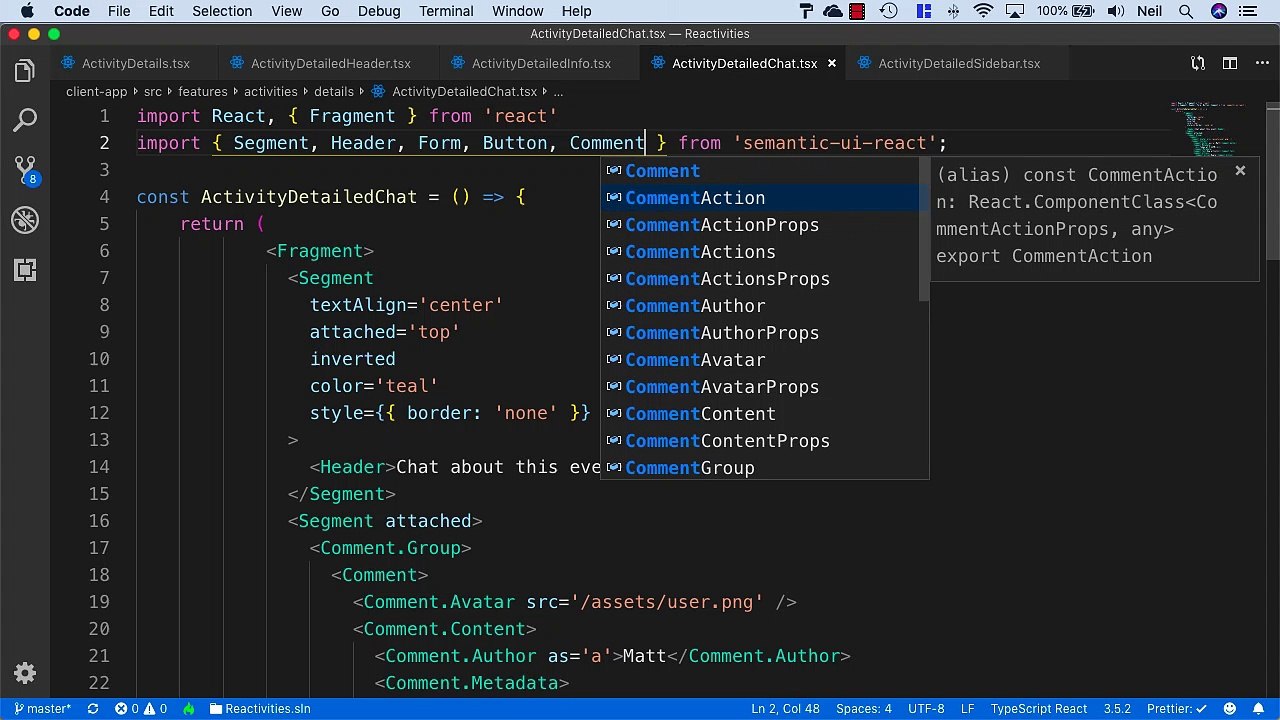Select Comment suggestion in autocomplete list

(760, 171)
